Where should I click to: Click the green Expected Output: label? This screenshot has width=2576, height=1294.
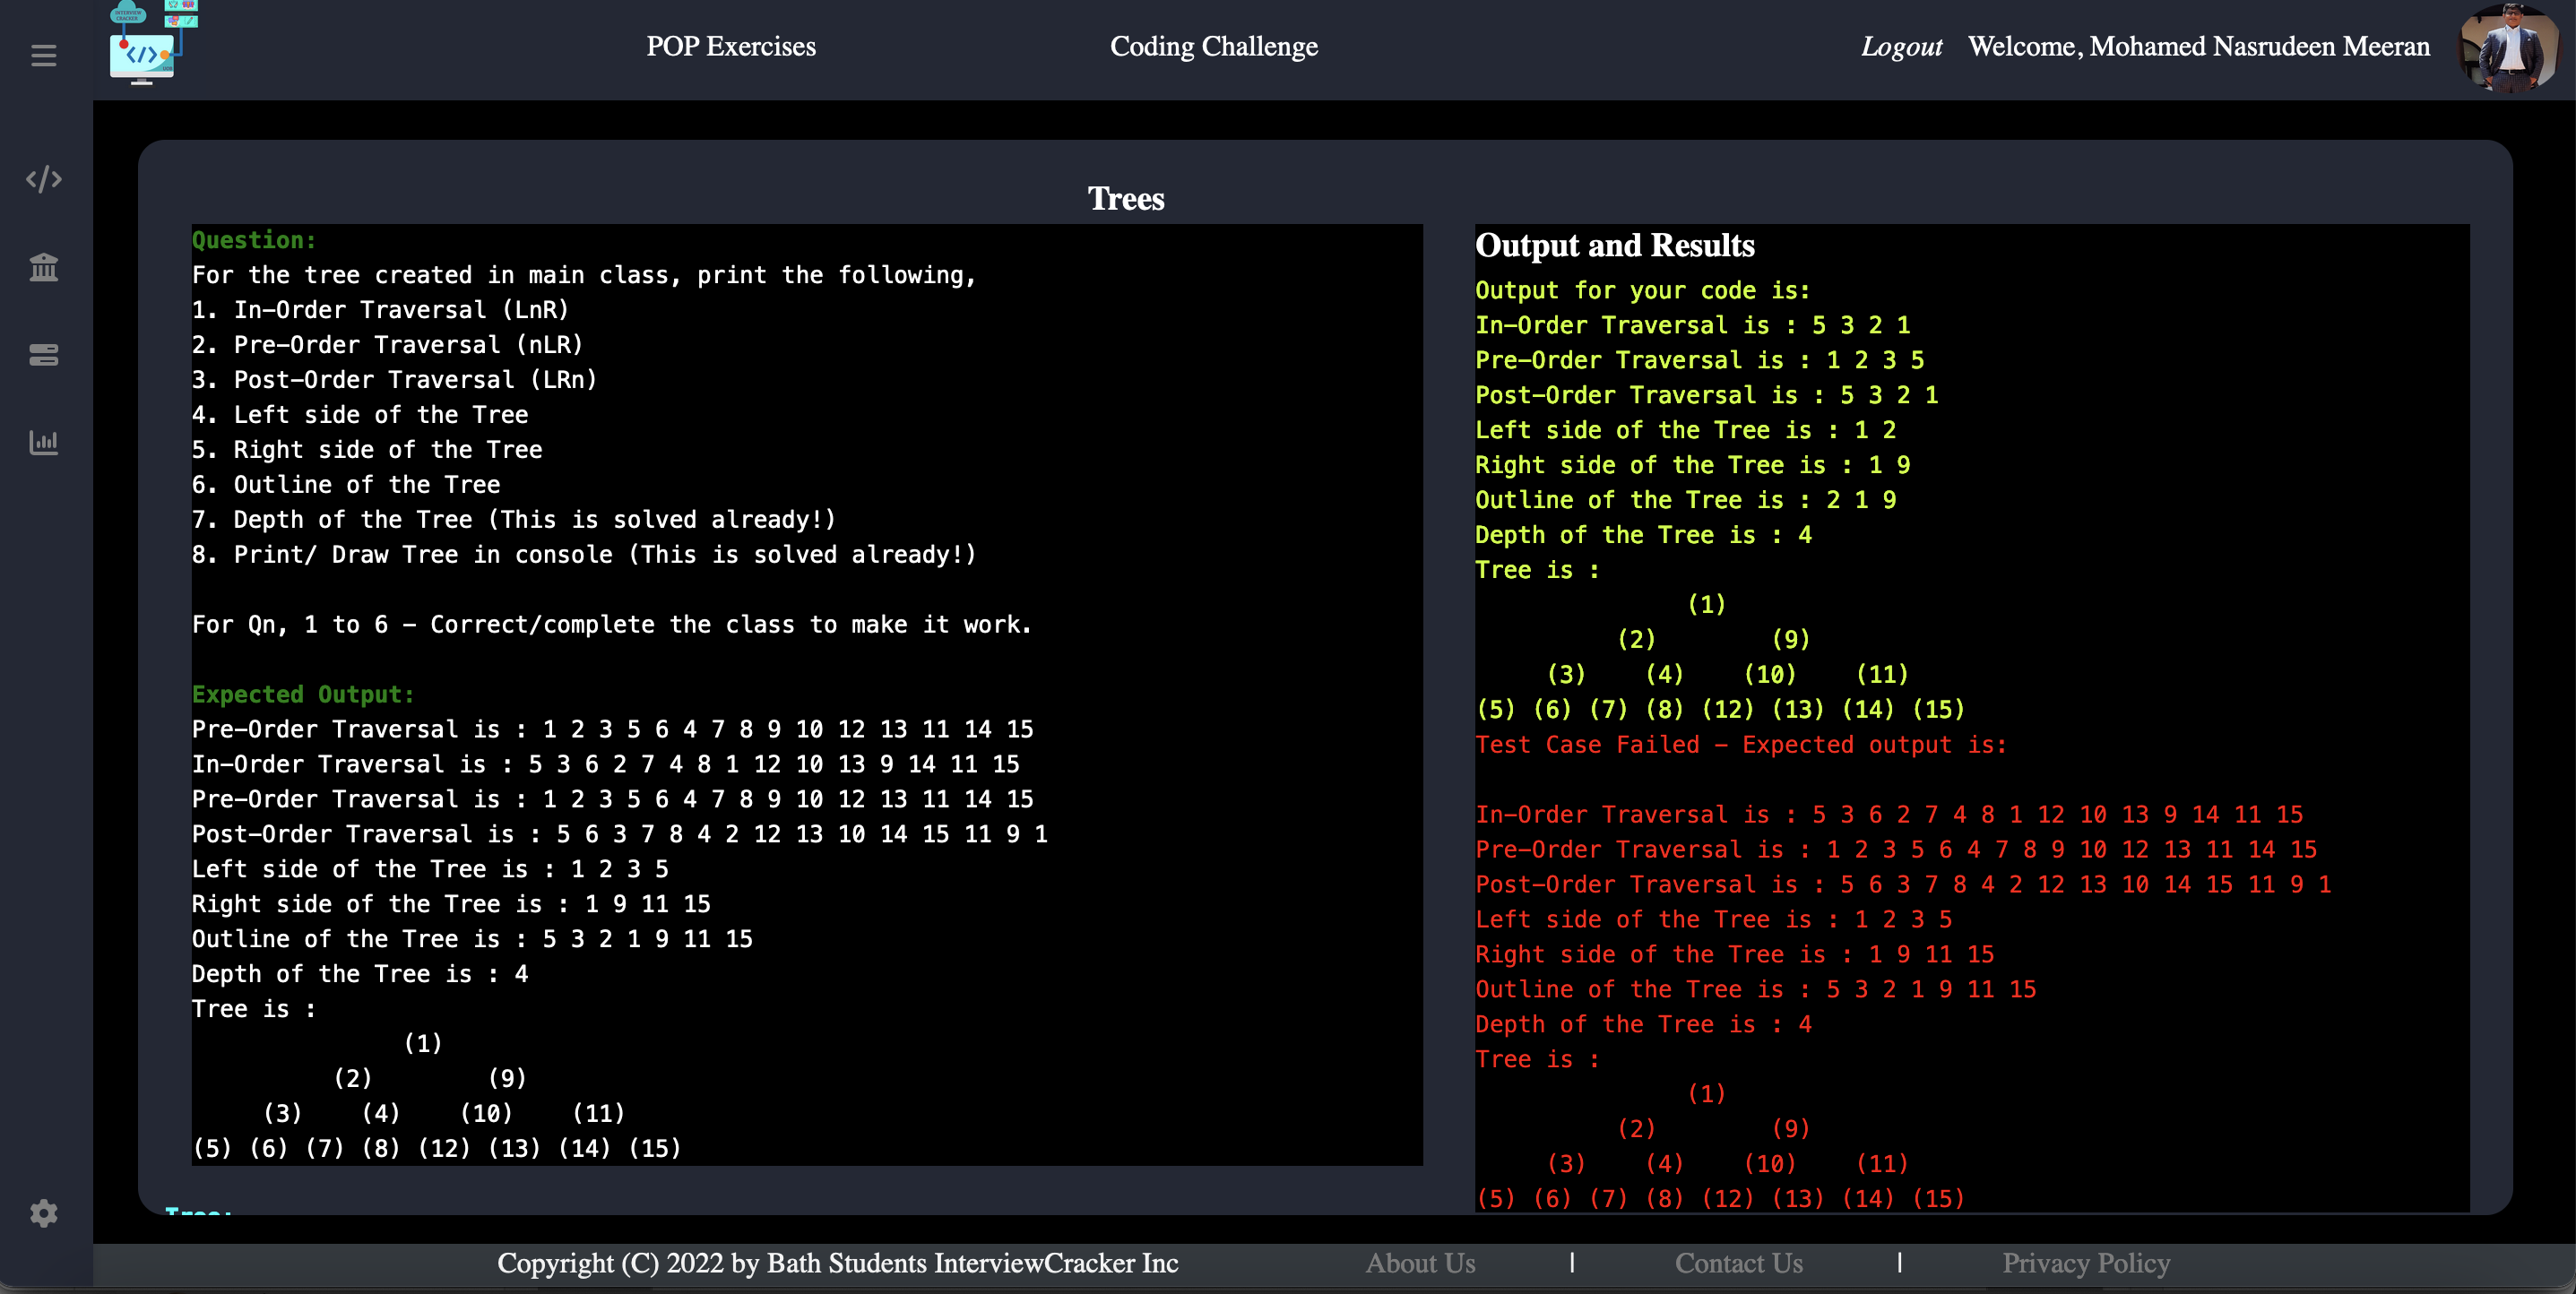pyautogui.click(x=303, y=694)
